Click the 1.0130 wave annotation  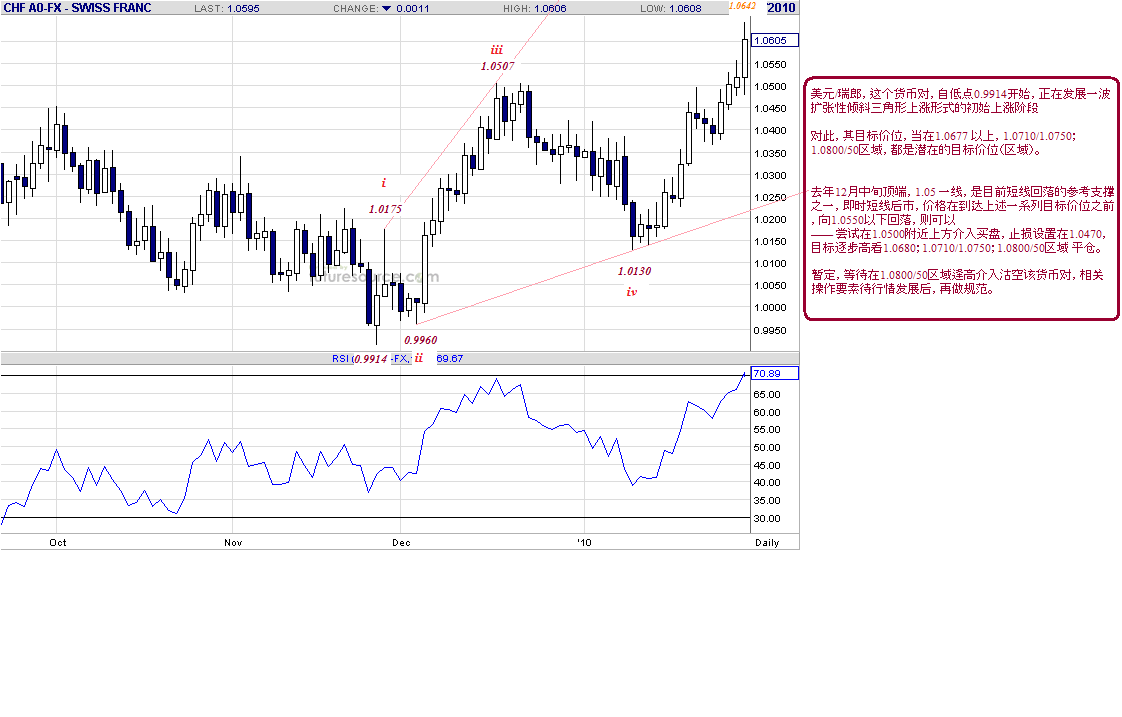pyautogui.click(x=635, y=271)
